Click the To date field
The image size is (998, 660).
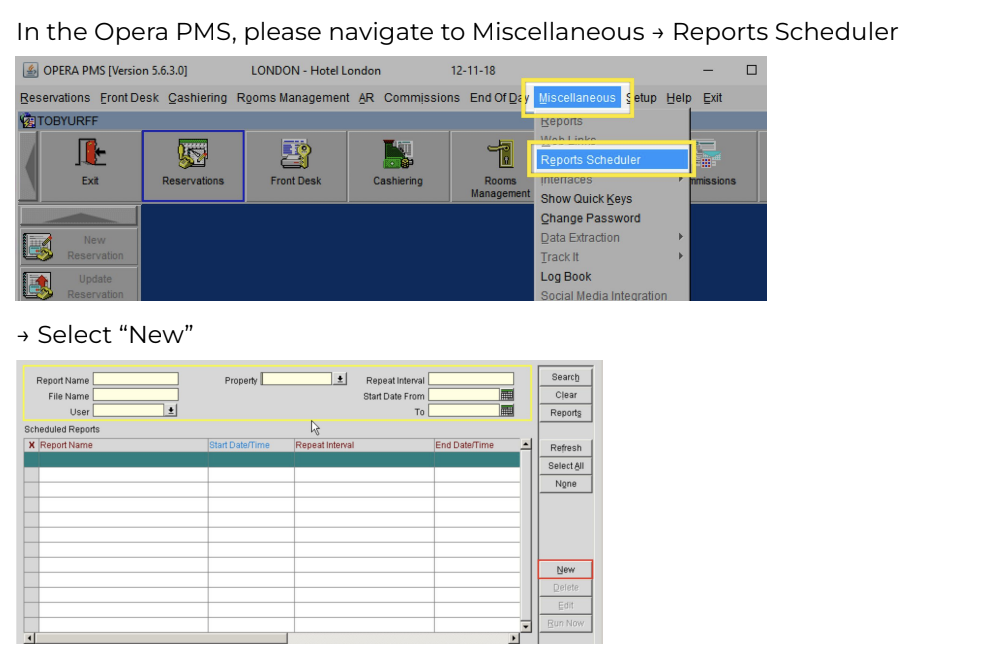pos(464,411)
